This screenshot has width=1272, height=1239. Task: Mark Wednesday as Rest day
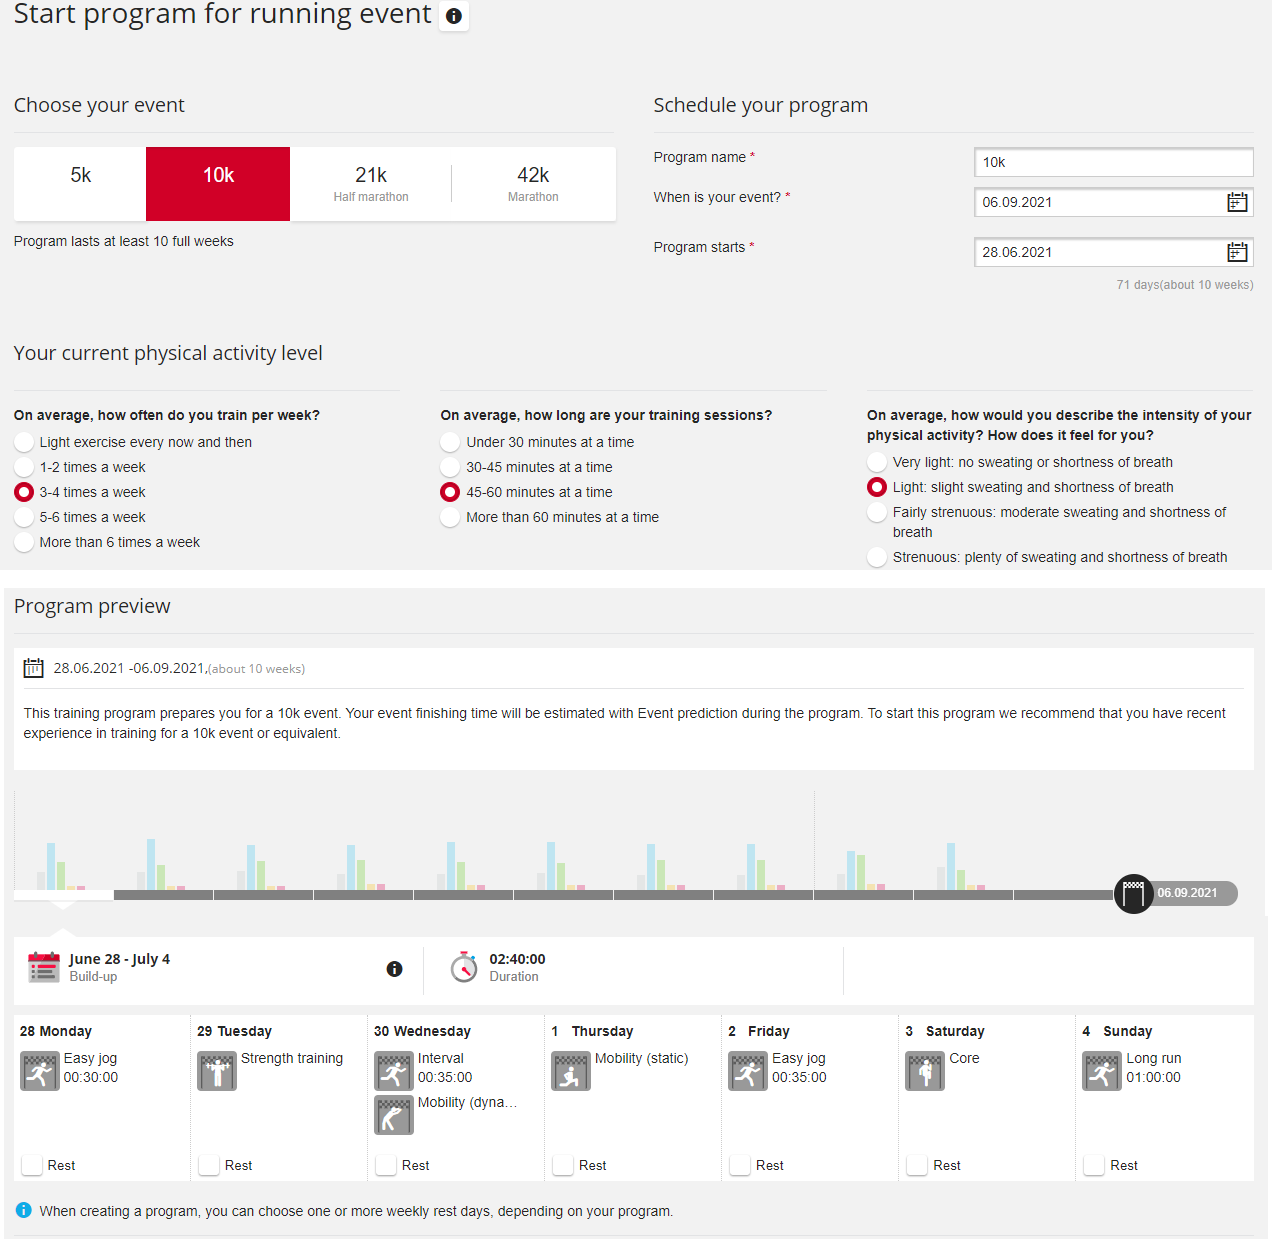[386, 1165]
